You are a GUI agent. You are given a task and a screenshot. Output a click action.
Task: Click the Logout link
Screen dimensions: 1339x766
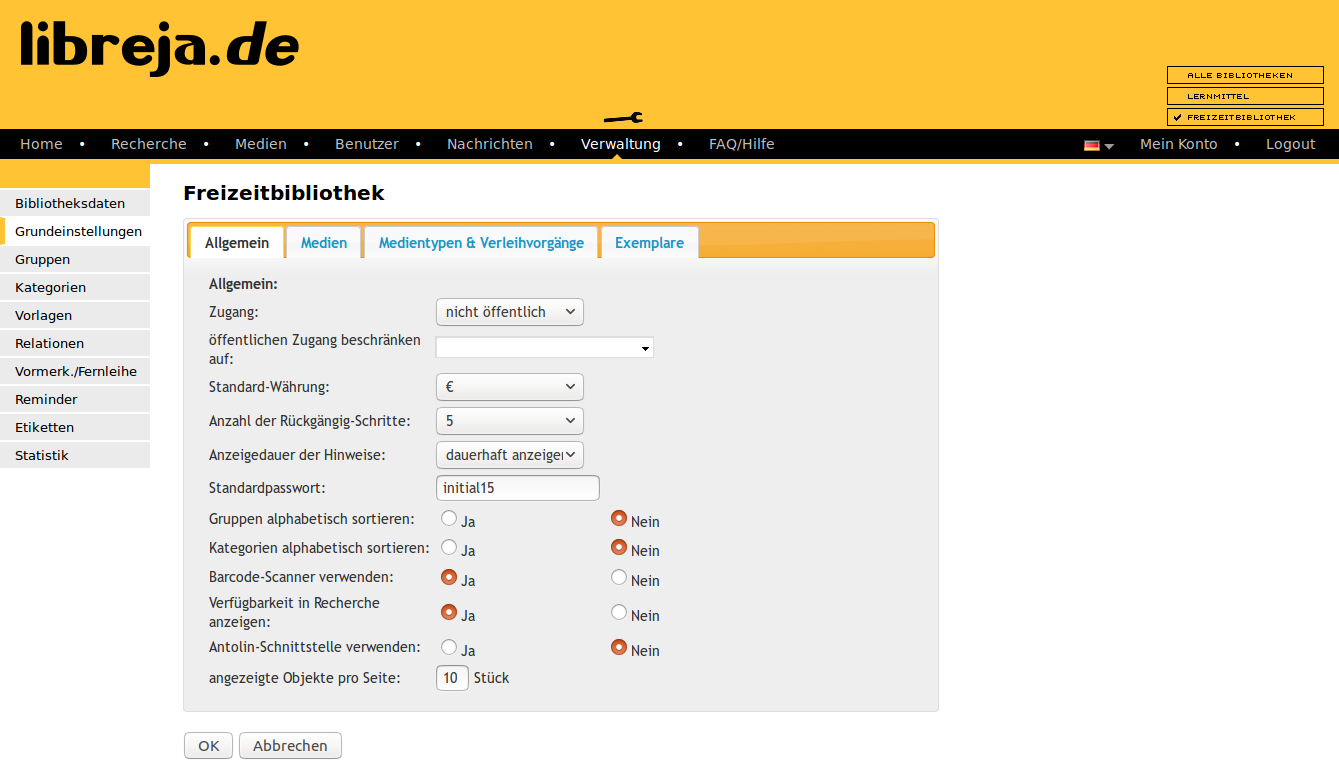(1290, 144)
